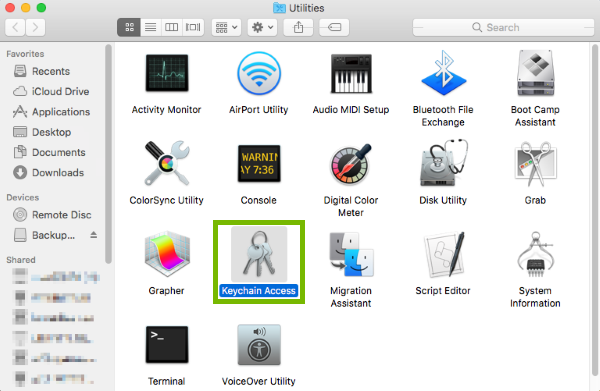This screenshot has height=391, width=600.
Task: Open Downloads in the sidebar
Action: pyautogui.click(x=49, y=173)
